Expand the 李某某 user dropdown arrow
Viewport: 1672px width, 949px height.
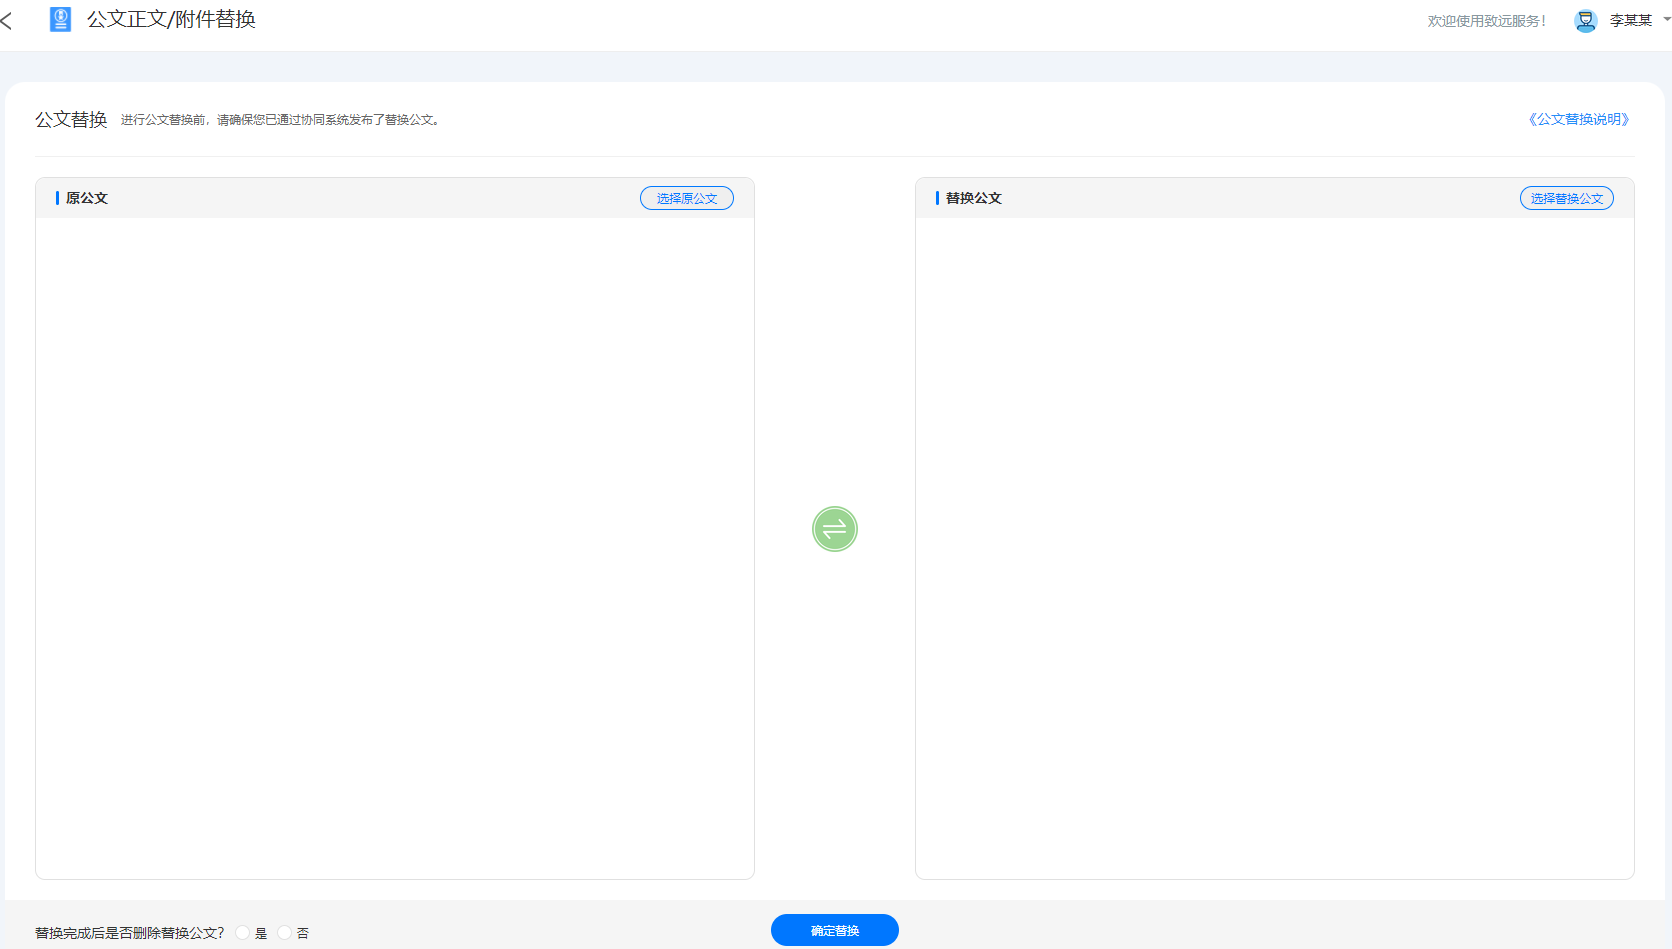[x=1667, y=19]
